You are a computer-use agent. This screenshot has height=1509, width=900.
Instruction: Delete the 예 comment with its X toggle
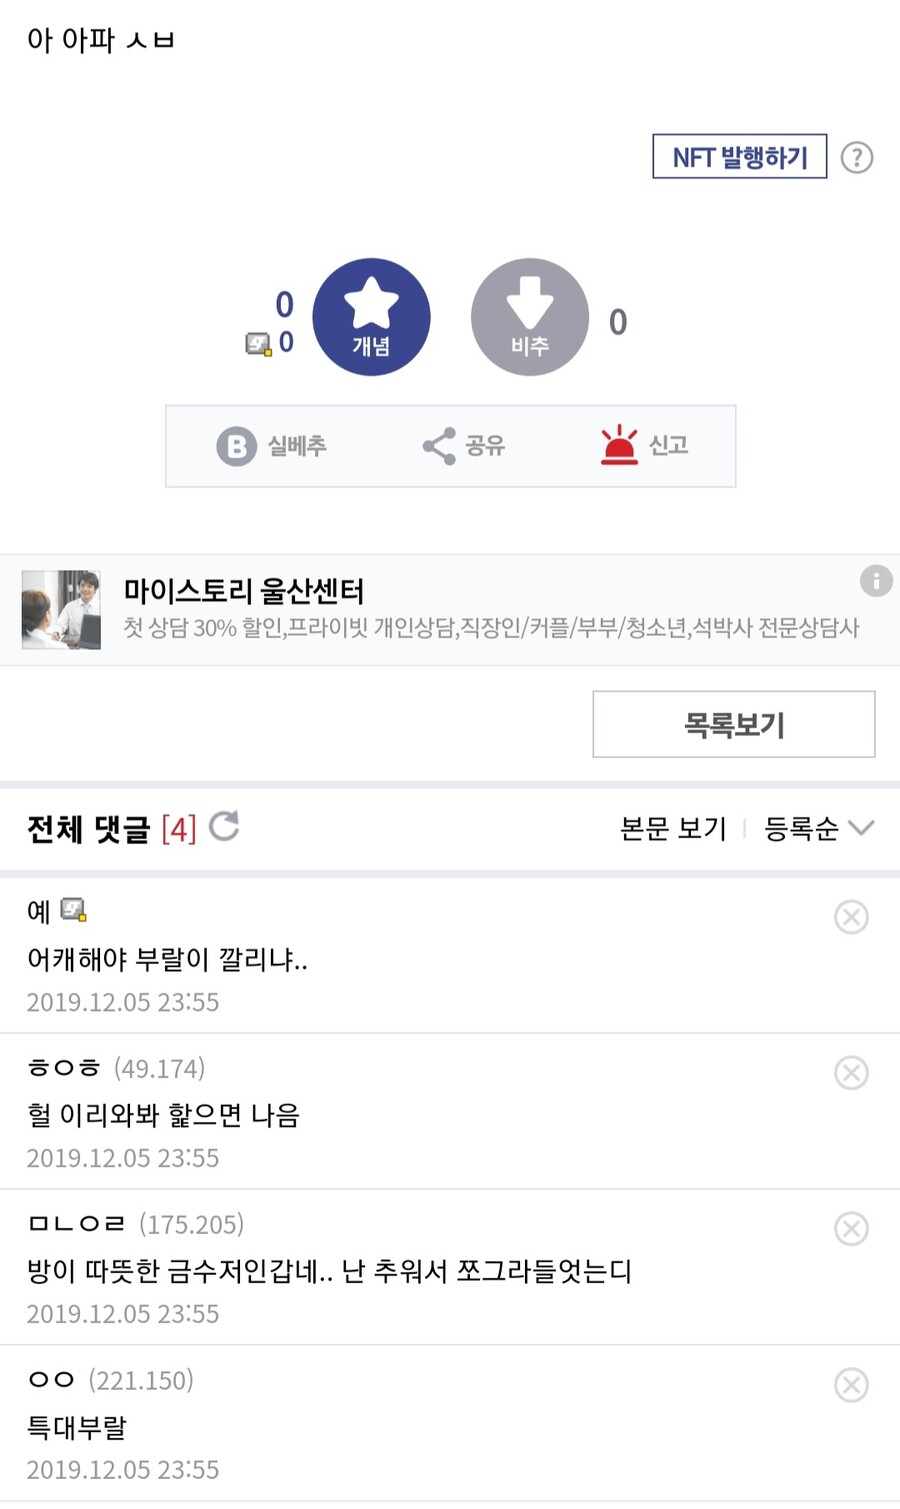pyautogui.click(x=851, y=916)
